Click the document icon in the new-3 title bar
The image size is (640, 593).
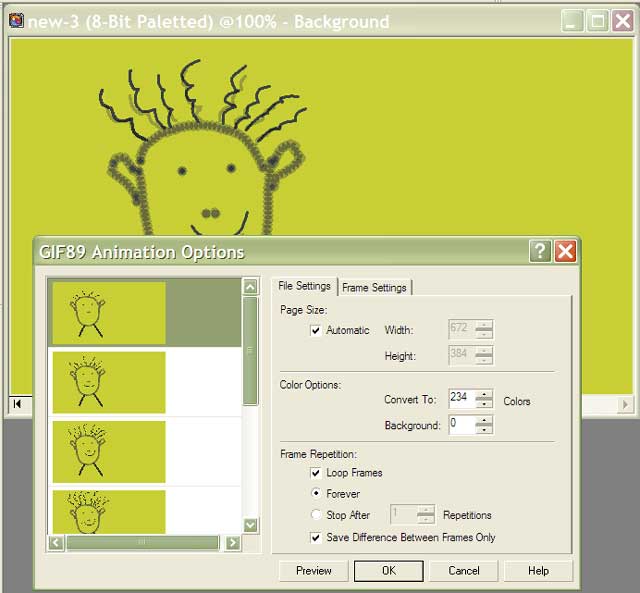pos(16,21)
